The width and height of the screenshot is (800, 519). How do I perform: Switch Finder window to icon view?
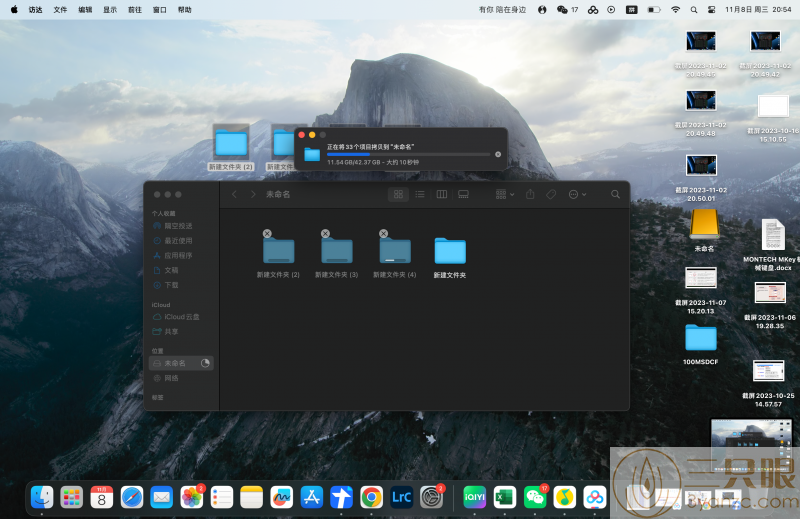[398, 194]
